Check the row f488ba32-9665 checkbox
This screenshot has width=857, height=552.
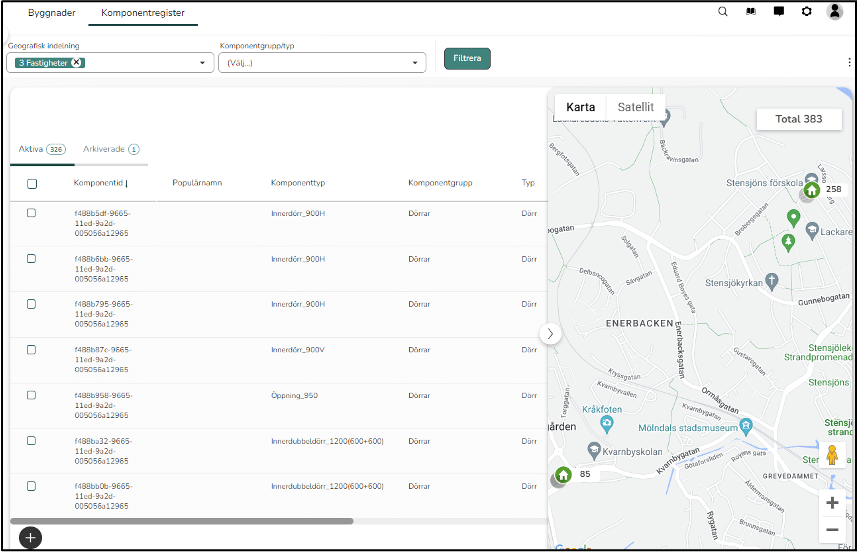point(32,441)
